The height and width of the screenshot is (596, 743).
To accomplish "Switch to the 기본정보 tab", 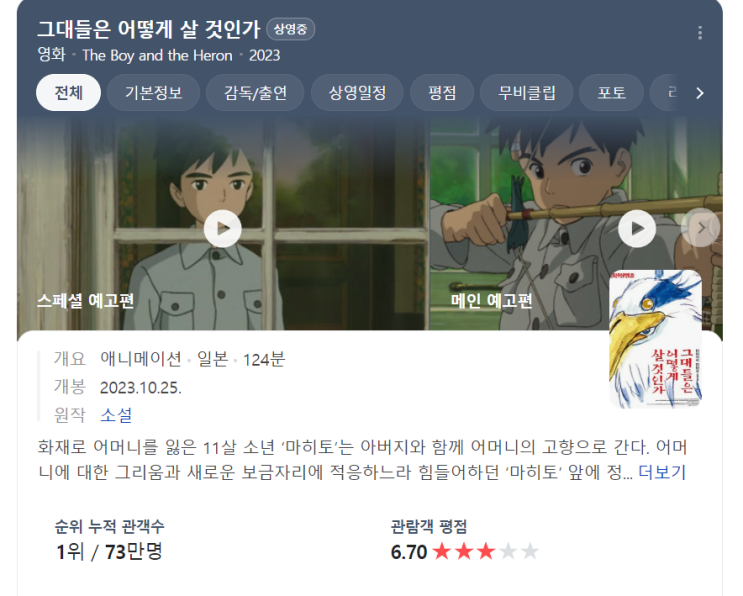I will 154,92.
